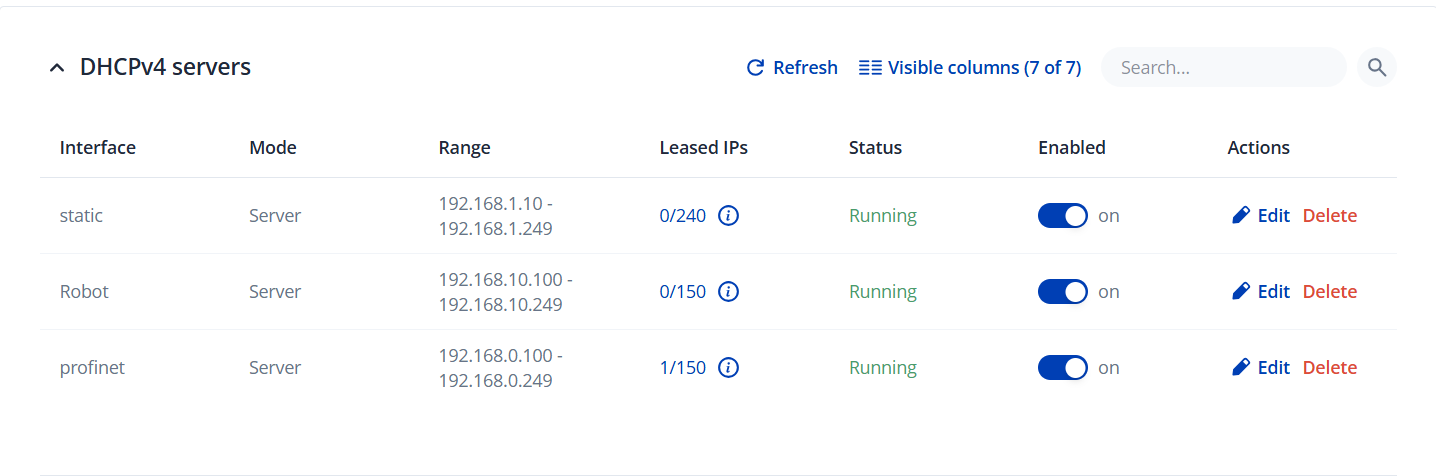Click the Leased IPs column header
1436x476 pixels.
coord(703,148)
